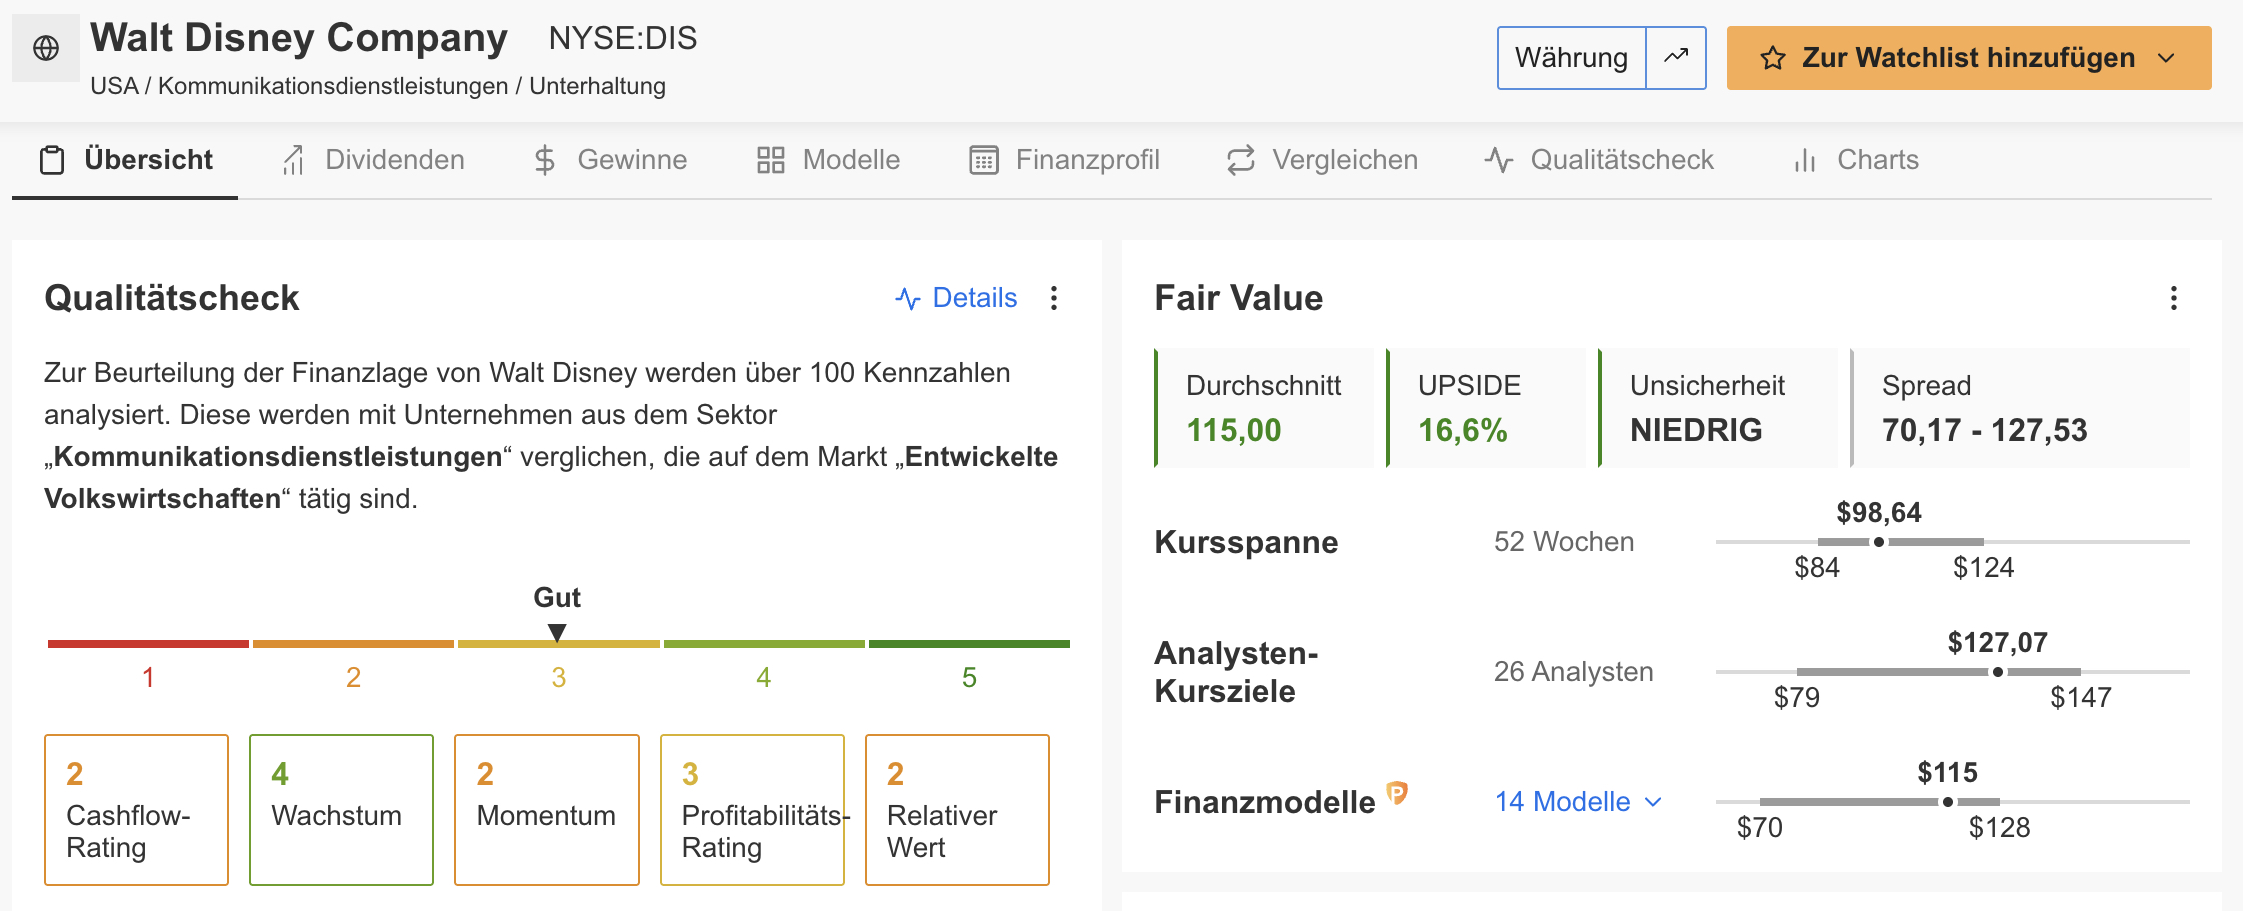Image resolution: width=2243 pixels, height=911 pixels.
Task: Click the calendar icon of Finanzprofil
Action: point(984,160)
